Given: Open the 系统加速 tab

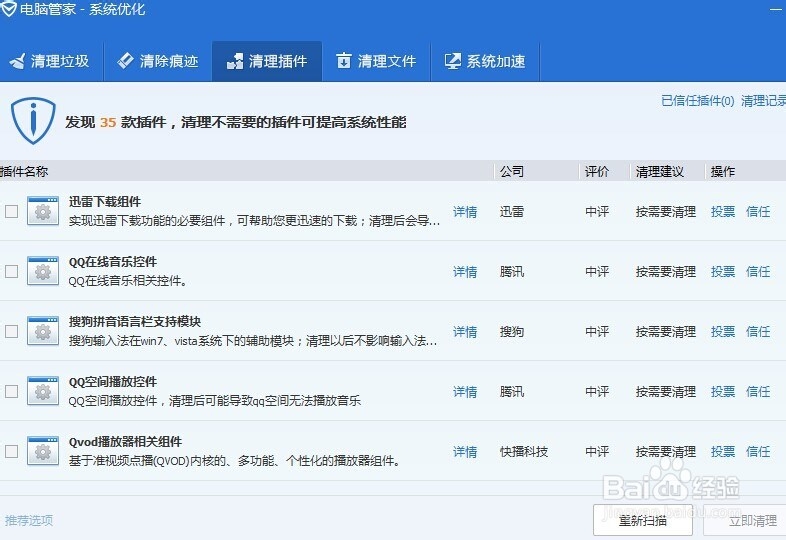Looking at the screenshot, I should coord(485,61).
